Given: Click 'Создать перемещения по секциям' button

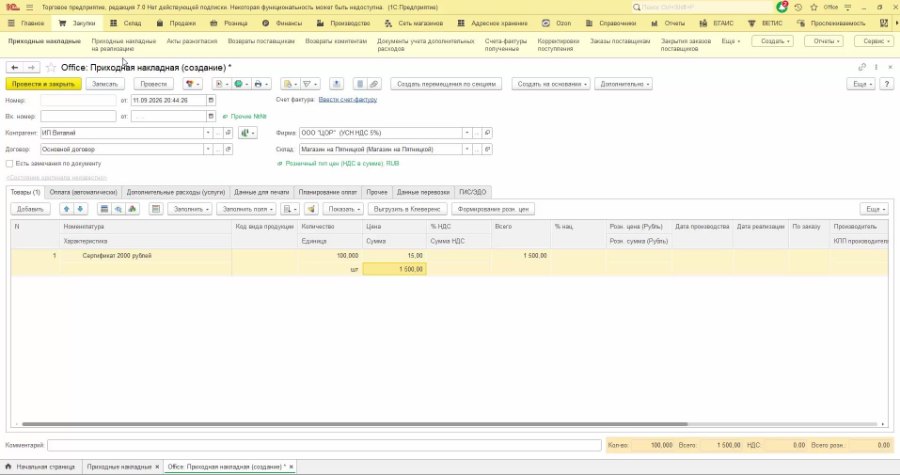Looking at the screenshot, I should tap(446, 84).
